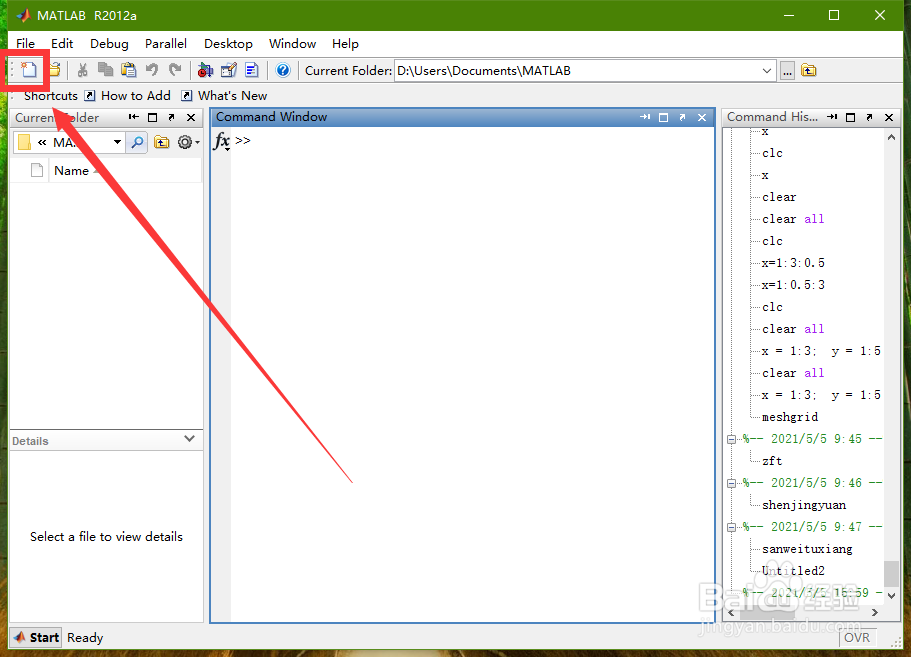Viewport: 911px width, 657px height.
Task: Click the Undo toolbar icon
Action: [x=152, y=70]
